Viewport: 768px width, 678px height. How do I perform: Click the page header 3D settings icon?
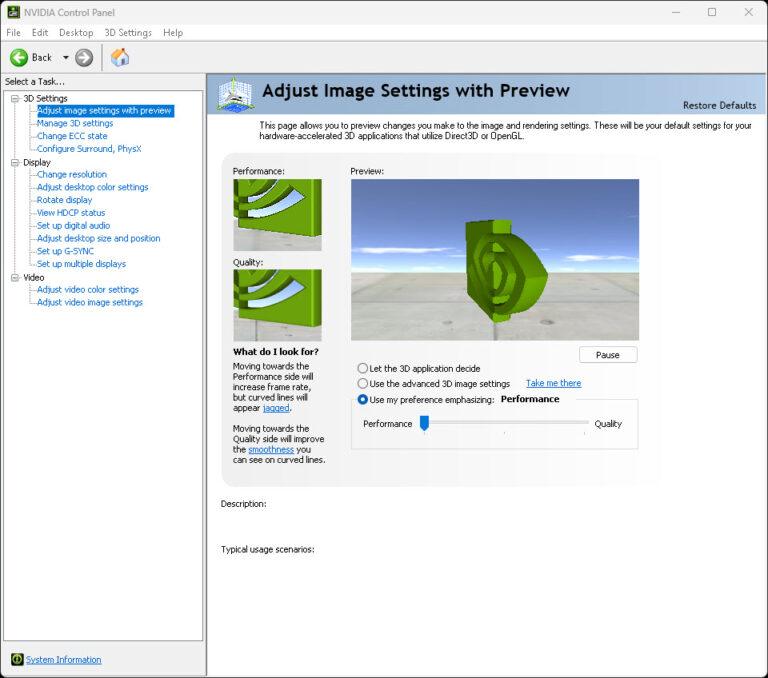coord(236,95)
